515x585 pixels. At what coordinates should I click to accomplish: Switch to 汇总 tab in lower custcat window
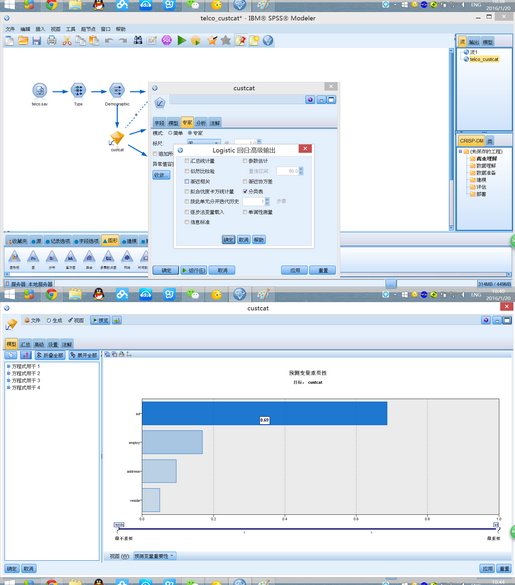[25, 344]
